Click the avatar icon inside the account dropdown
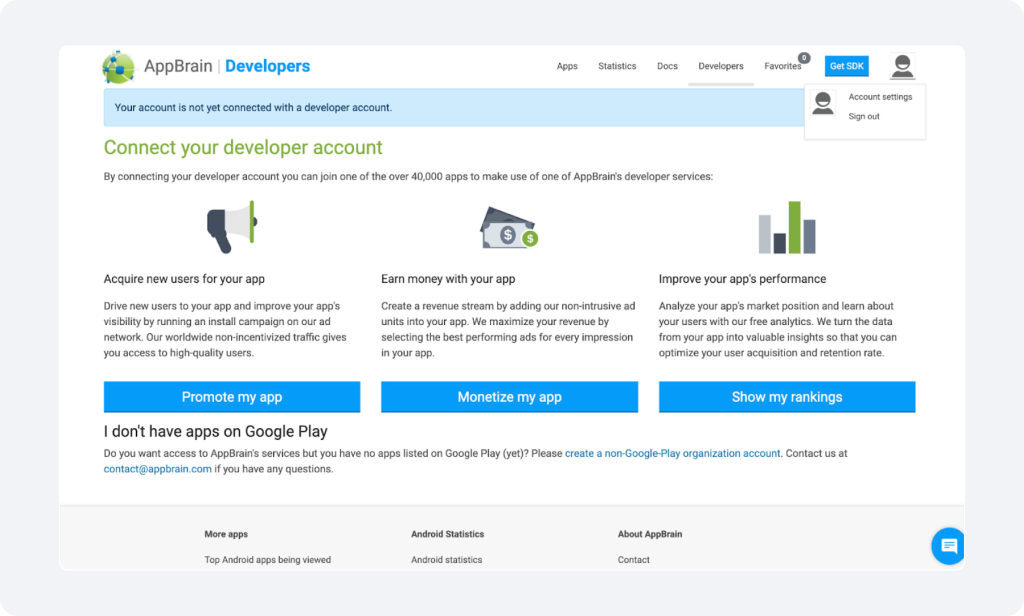The image size is (1024, 616). click(x=822, y=103)
